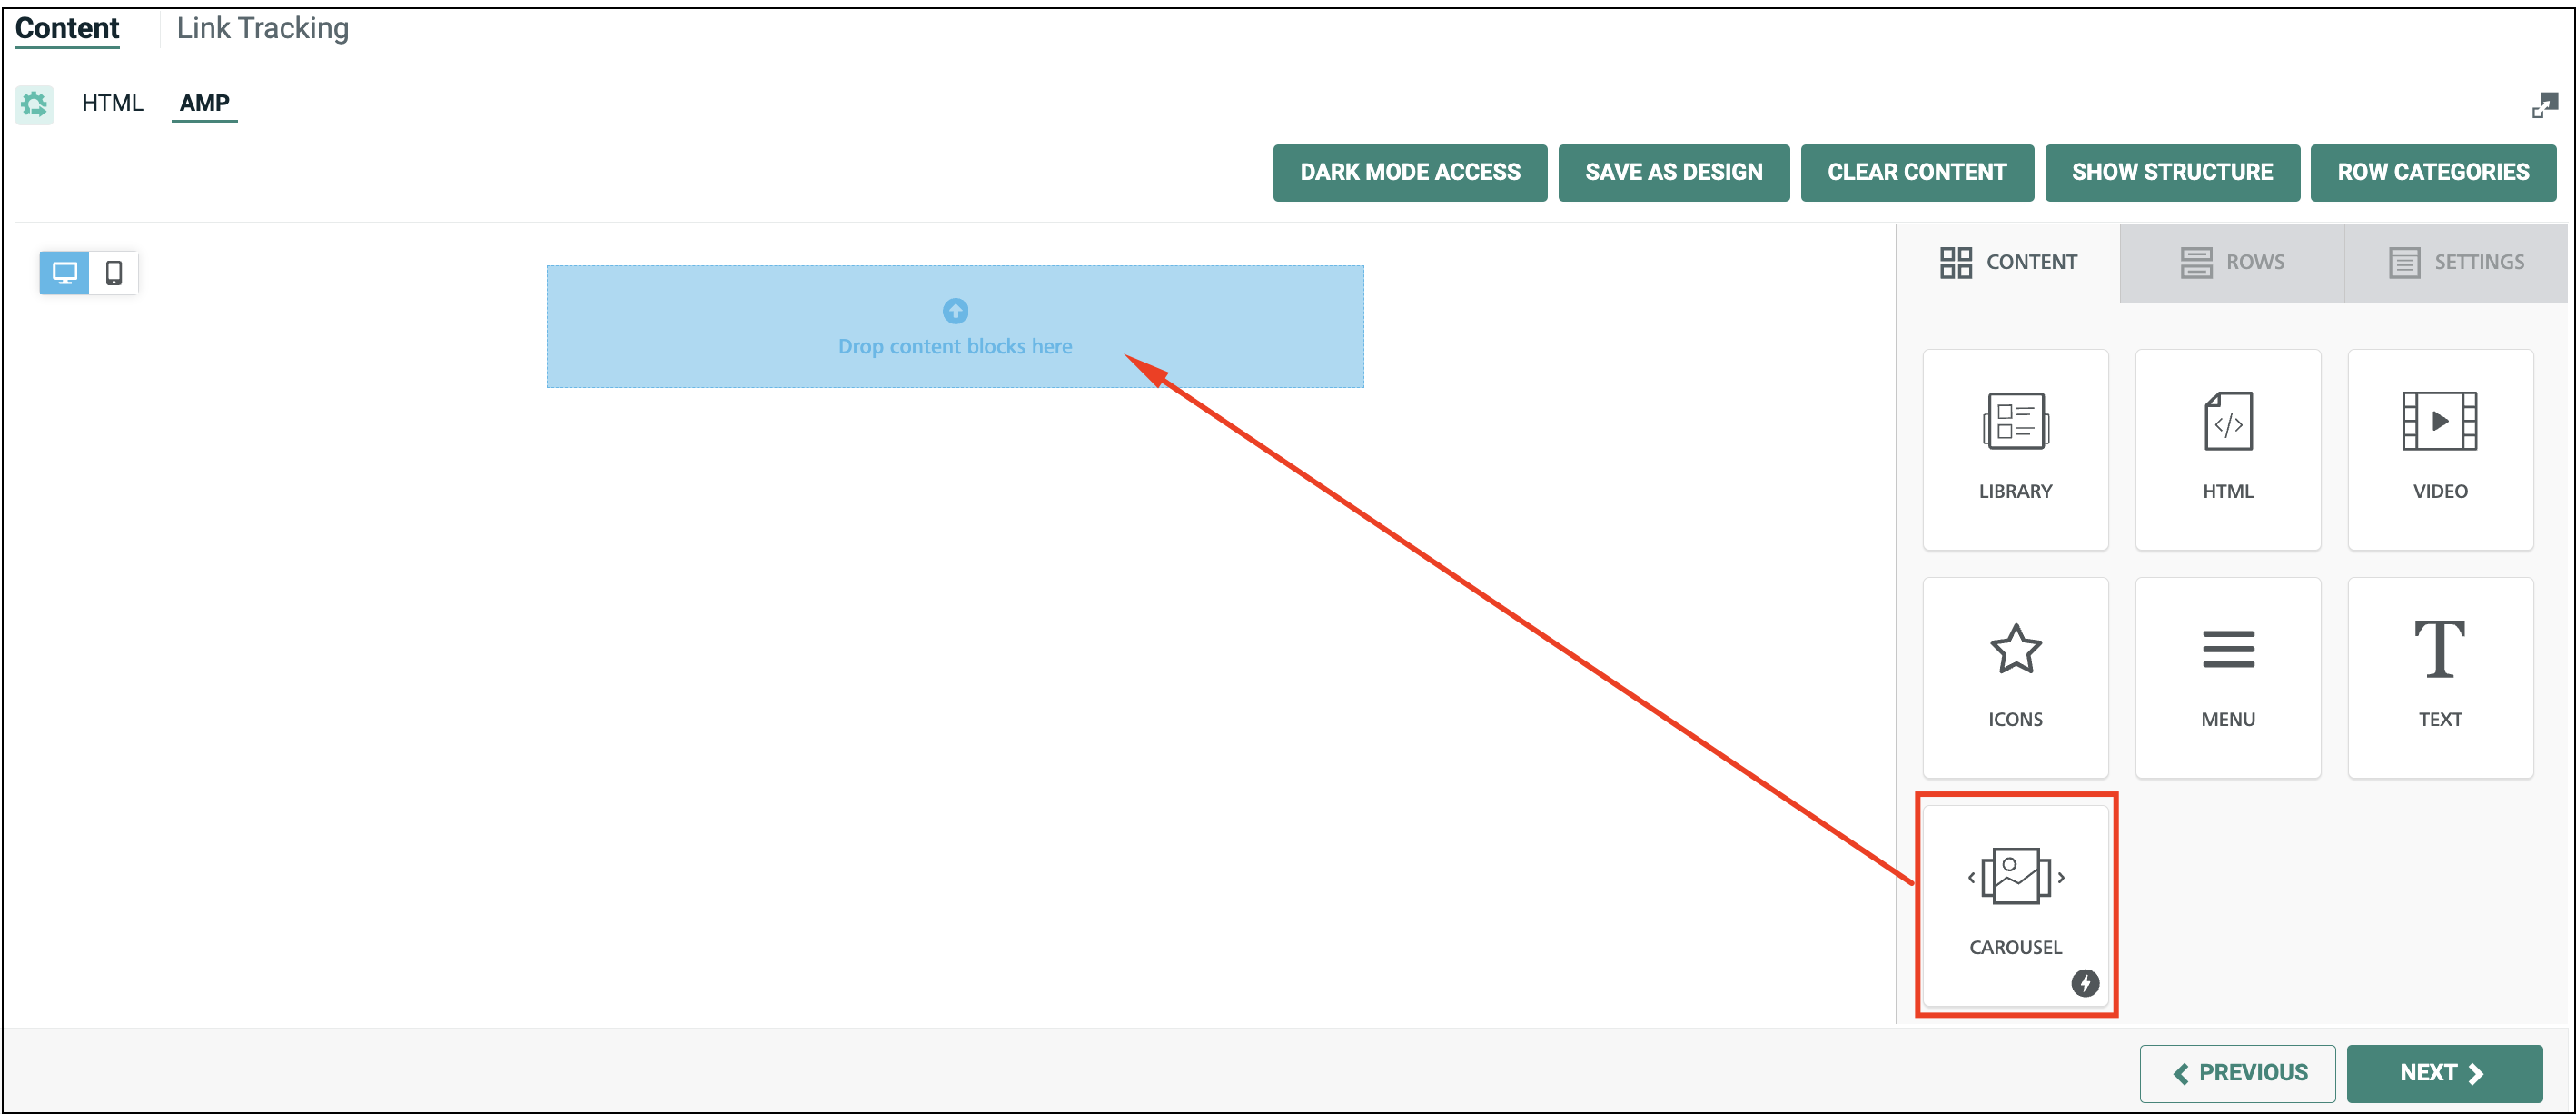Open the Link Tracking tab
2576x1114 pixels.
(x=262, y=28)
